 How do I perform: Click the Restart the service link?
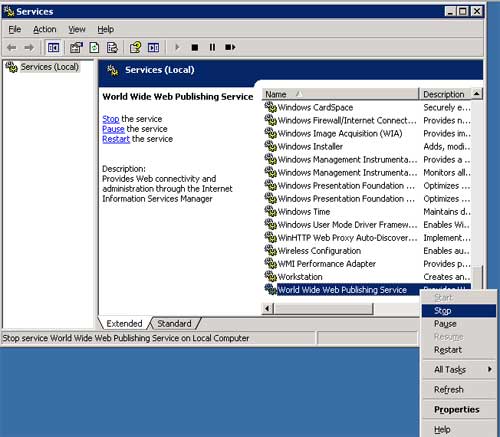116,139
